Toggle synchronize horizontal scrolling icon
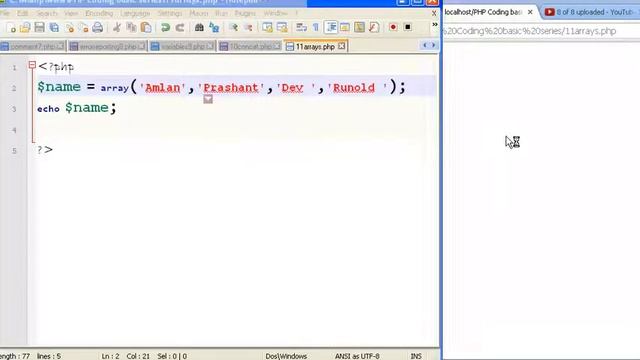Screen dimensions: 640x360 point(282,28)
